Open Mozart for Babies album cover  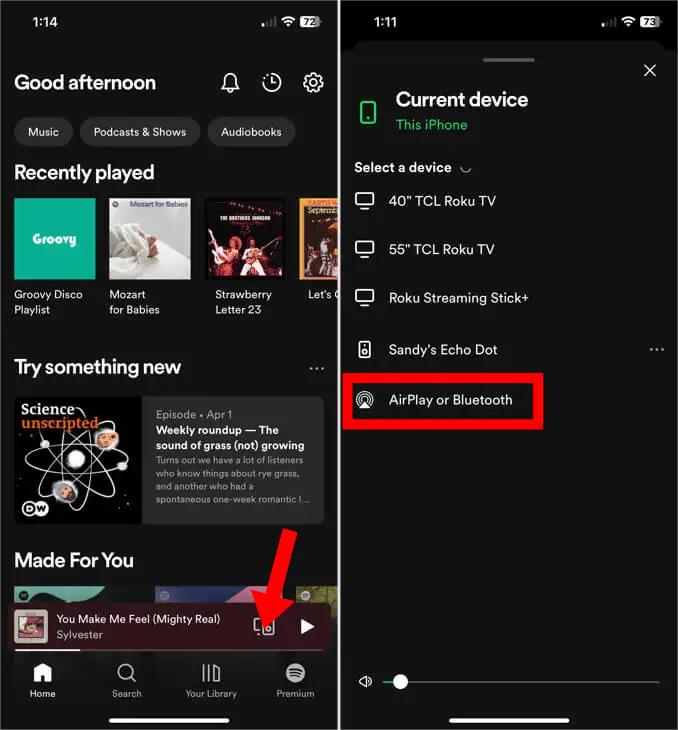[x=150, y=239]
